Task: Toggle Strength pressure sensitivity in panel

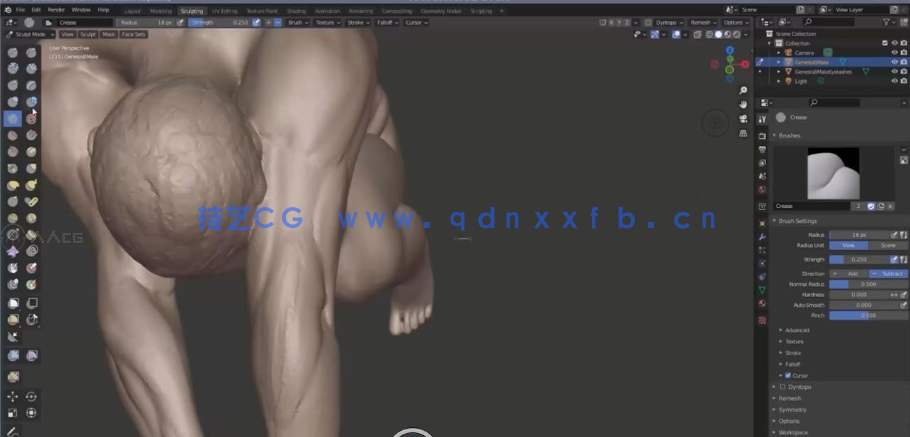Action: coord(894,259)
